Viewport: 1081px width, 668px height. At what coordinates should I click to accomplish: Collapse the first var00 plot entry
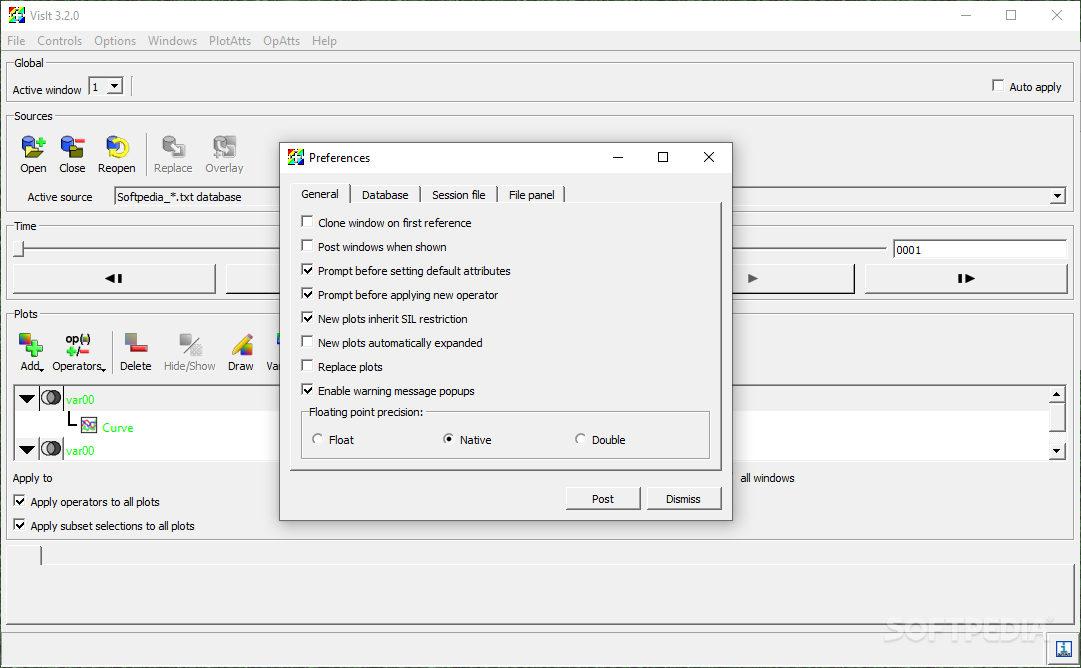pyautogui.click(x=26, y=398)
